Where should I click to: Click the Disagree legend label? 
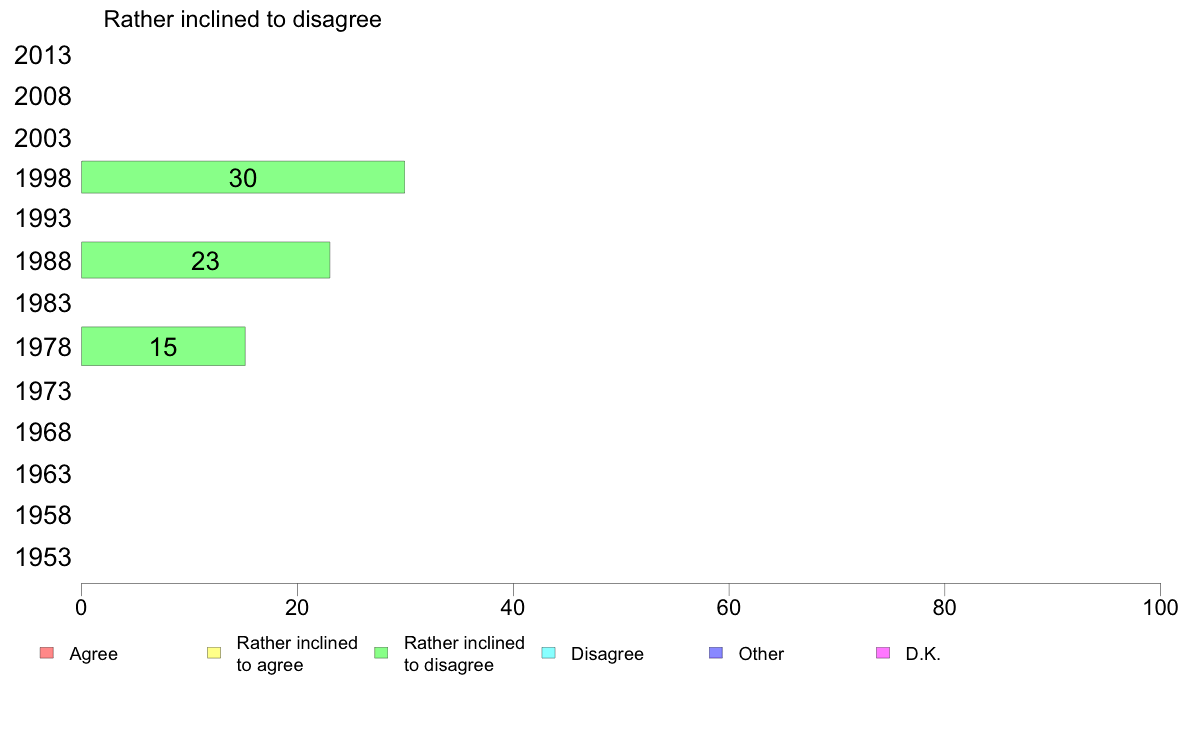(607, 654)
